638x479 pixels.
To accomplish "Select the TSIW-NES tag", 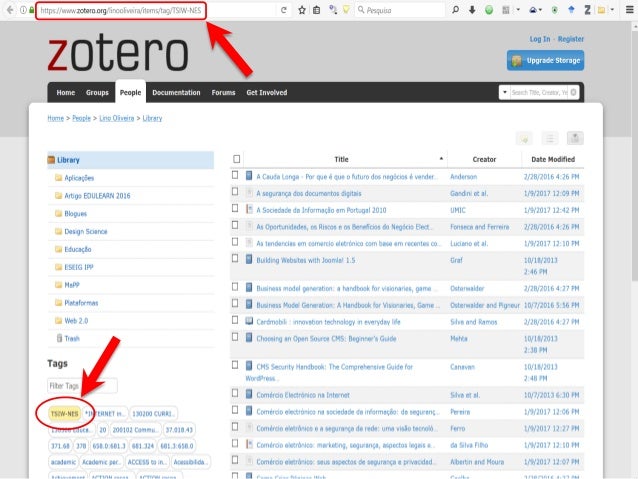I will pos(64,413).
